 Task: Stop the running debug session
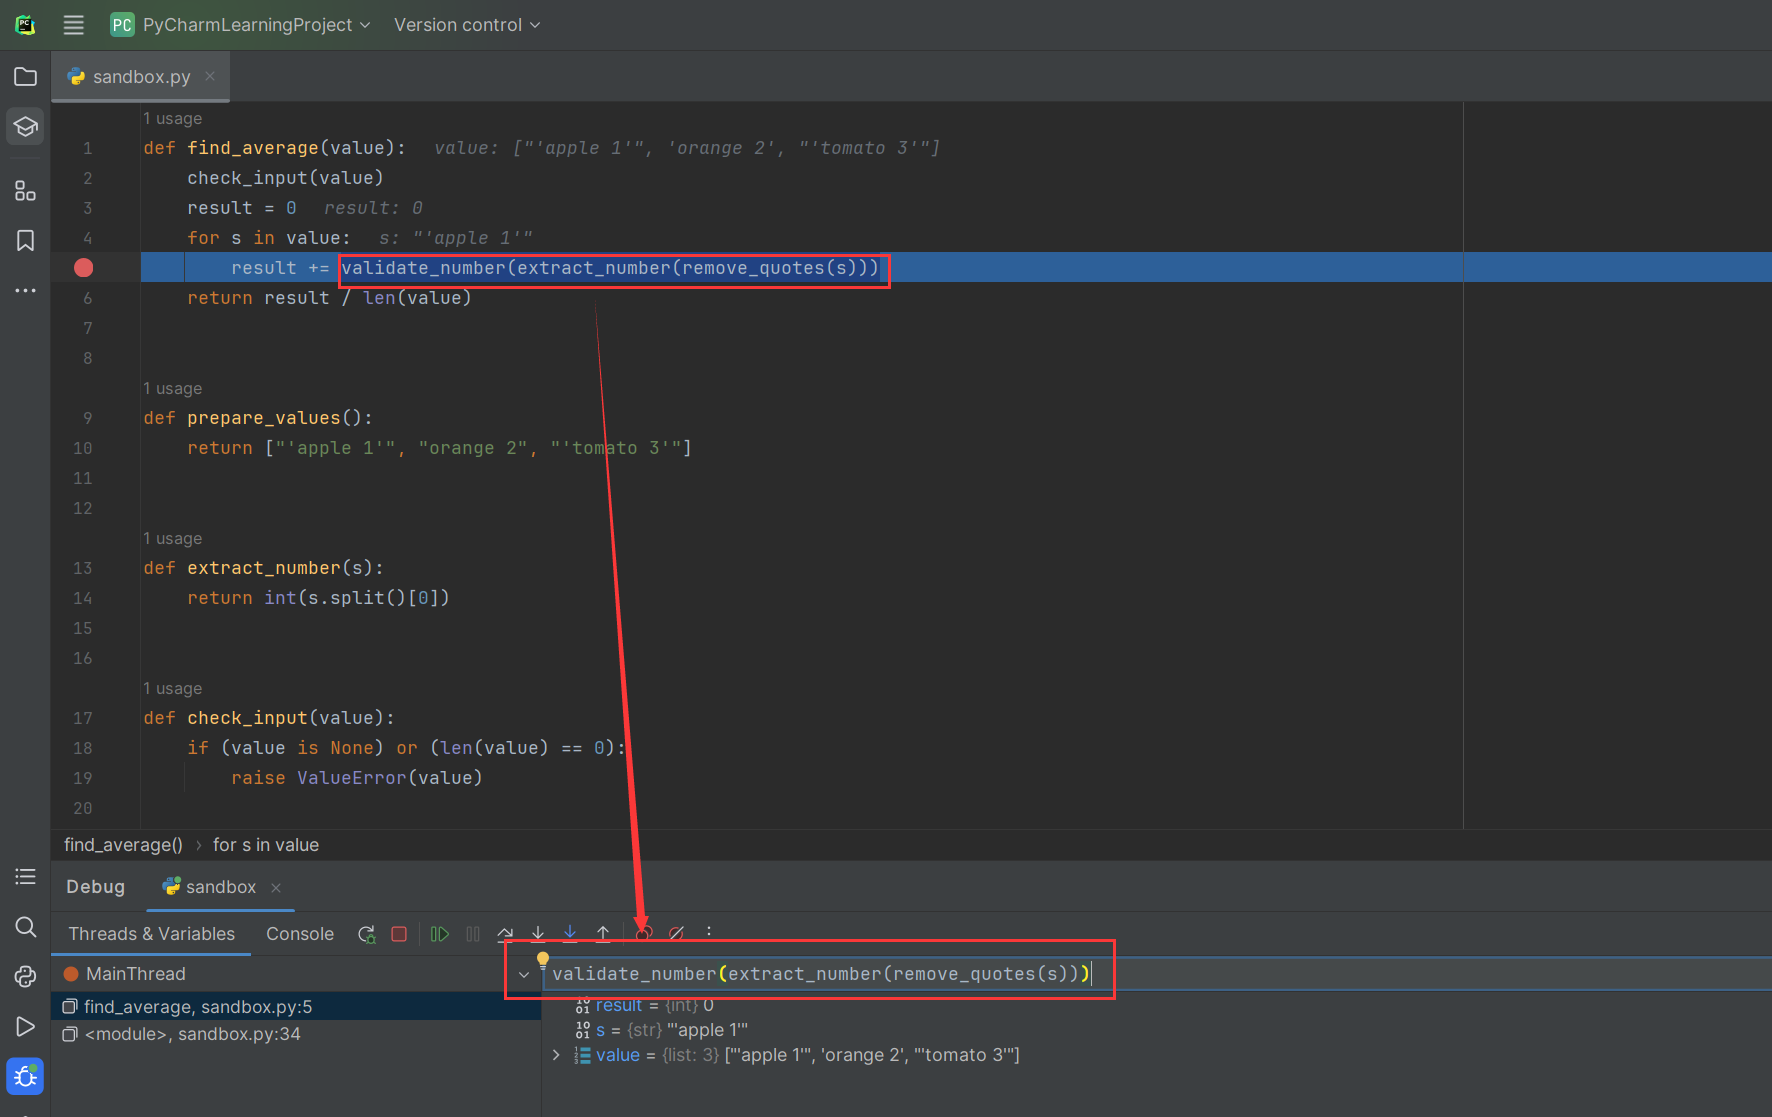[399, 934]
